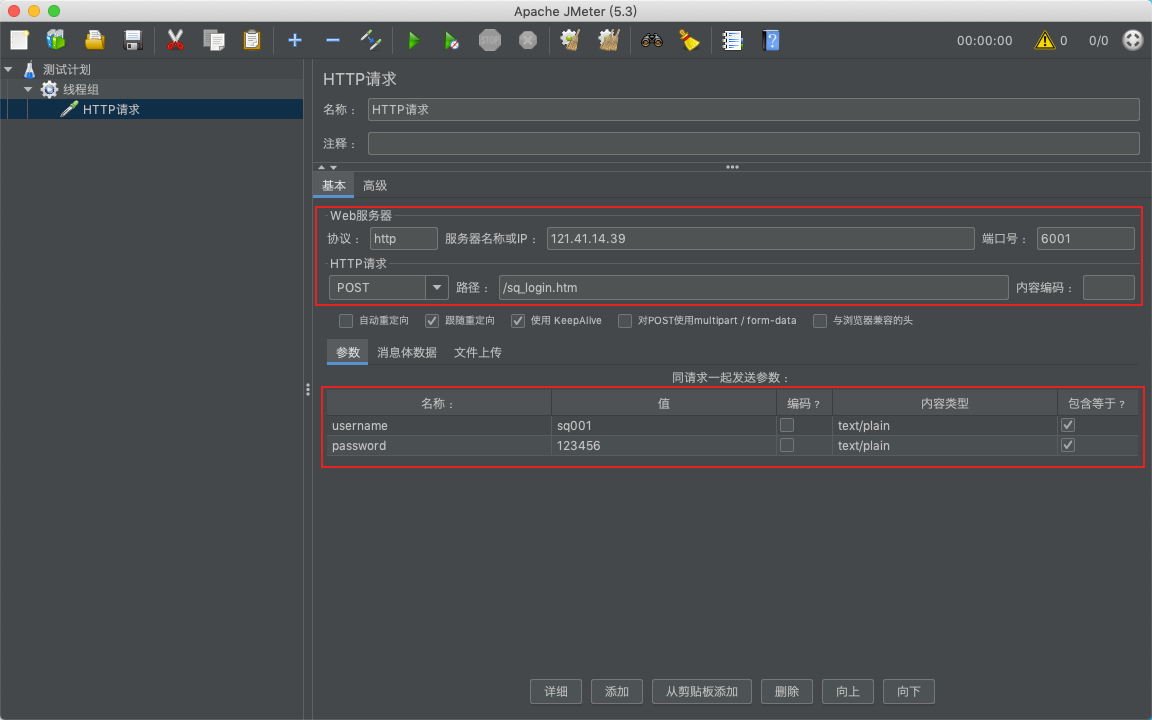Click the blue minus Collapse All icon
The image size is (1152, 720).
point(333,40)
